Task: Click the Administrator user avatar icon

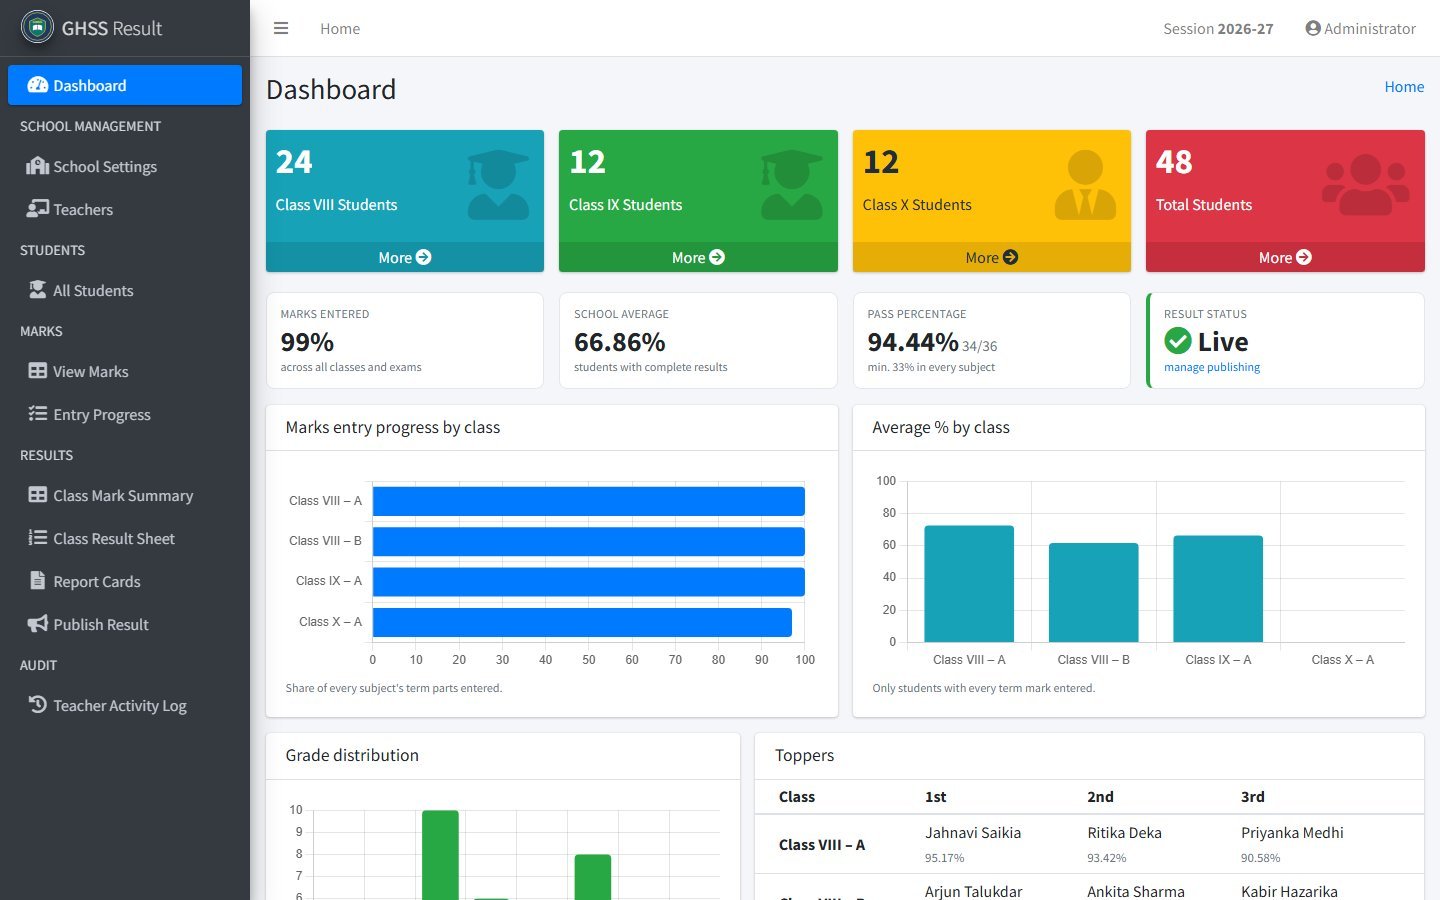Action: pos(1313,28)
